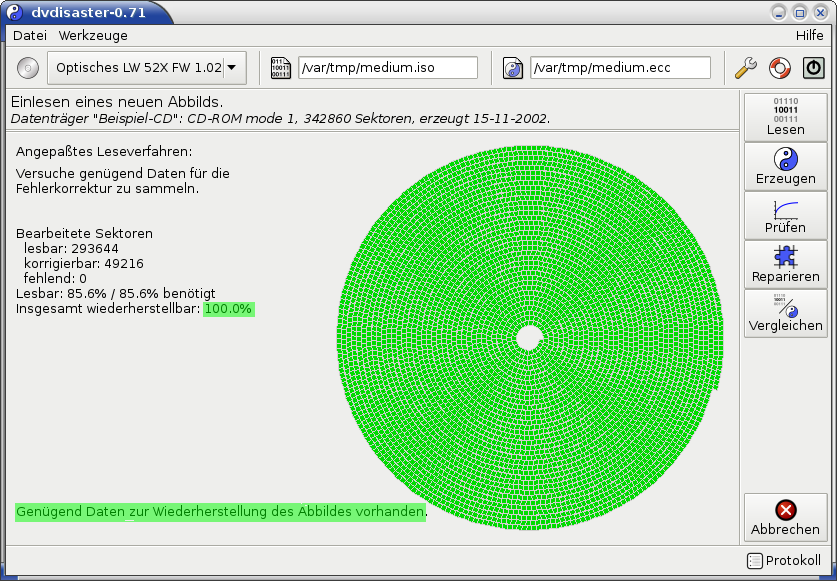Open the Hilfe menu

pyautogui.click(x=809, y=36)
